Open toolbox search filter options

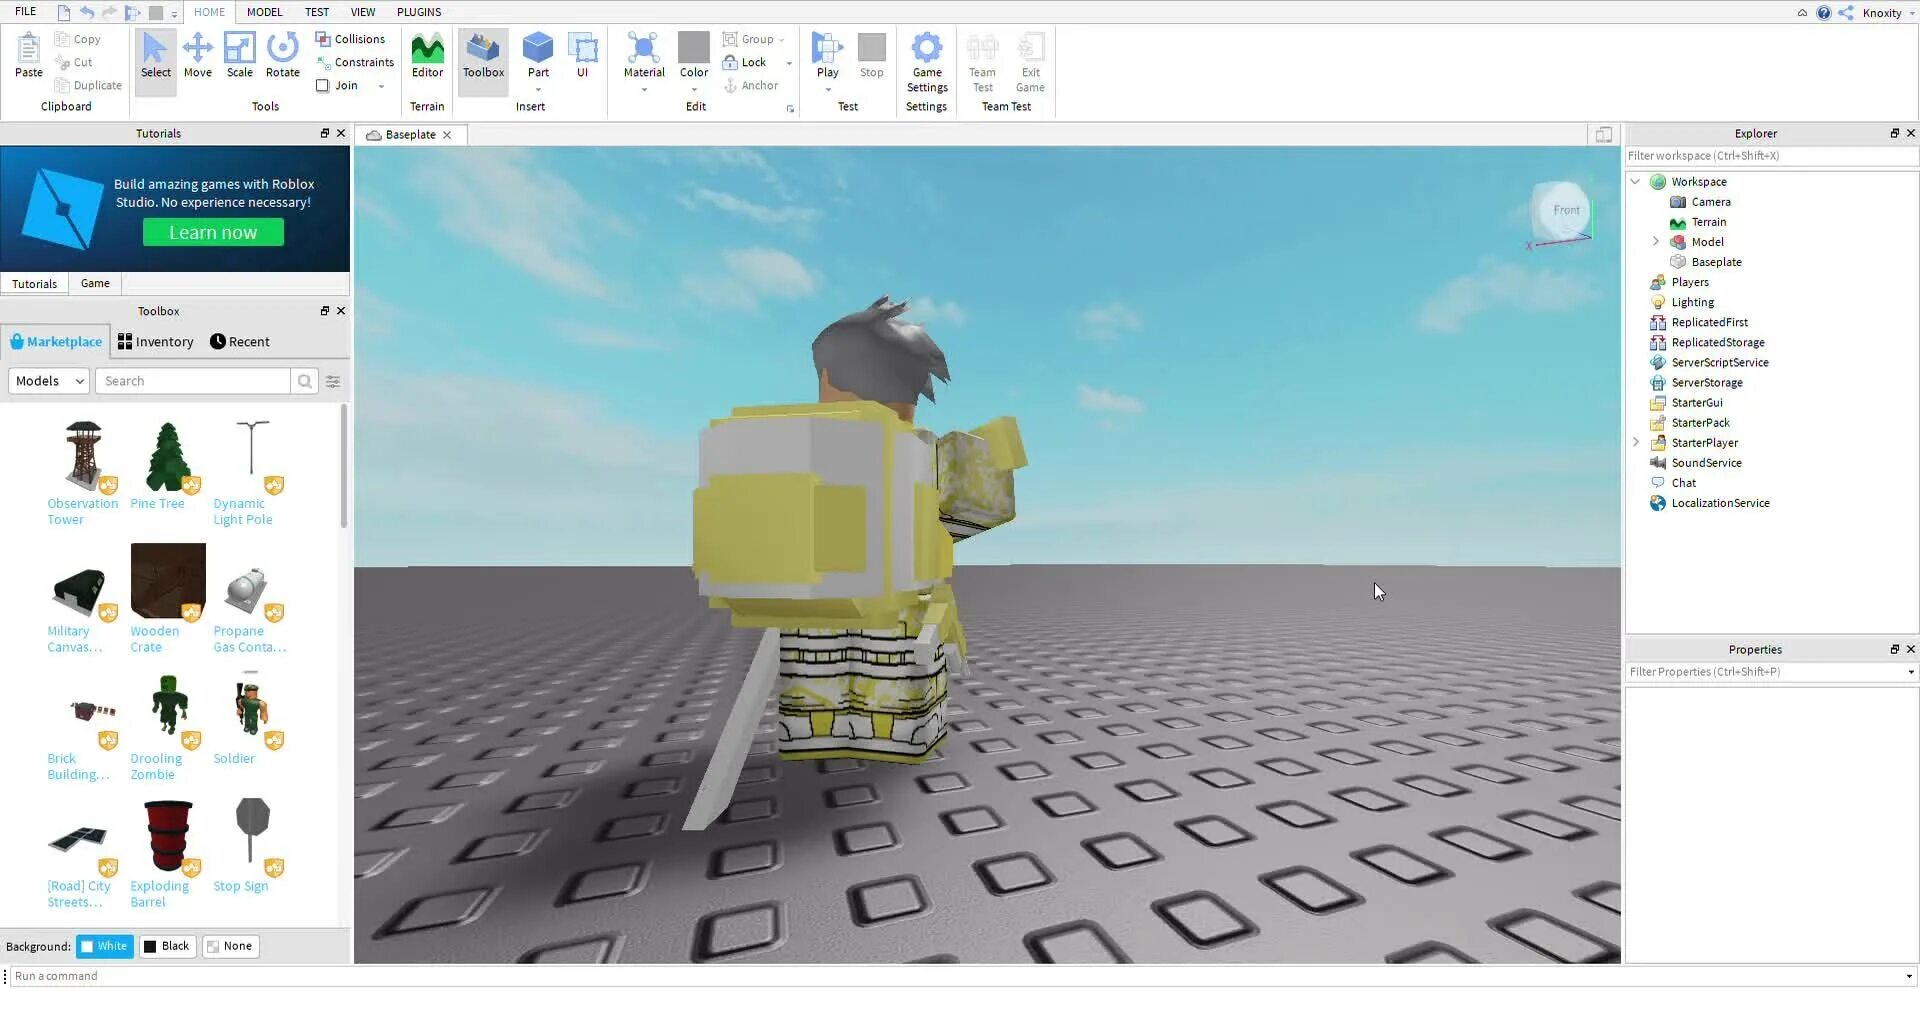[333, 381]
